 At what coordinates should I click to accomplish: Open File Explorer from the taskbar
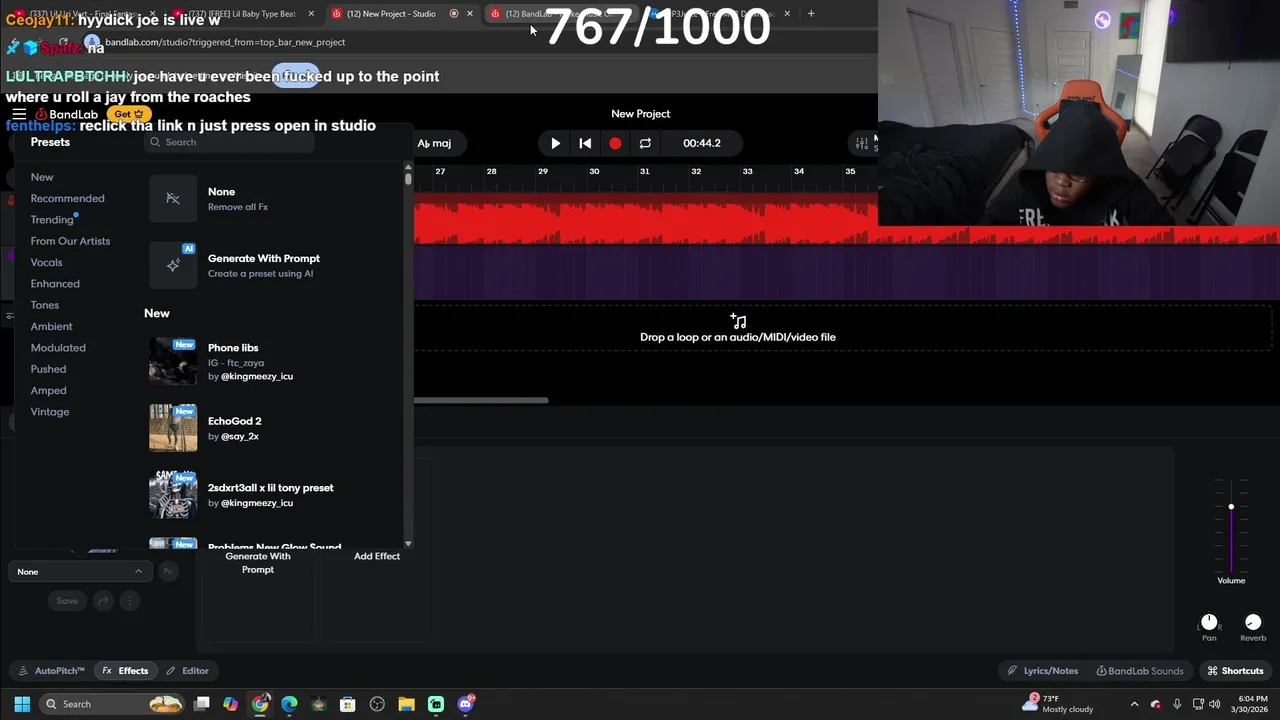pyautogui.click(x=406, y=704)
